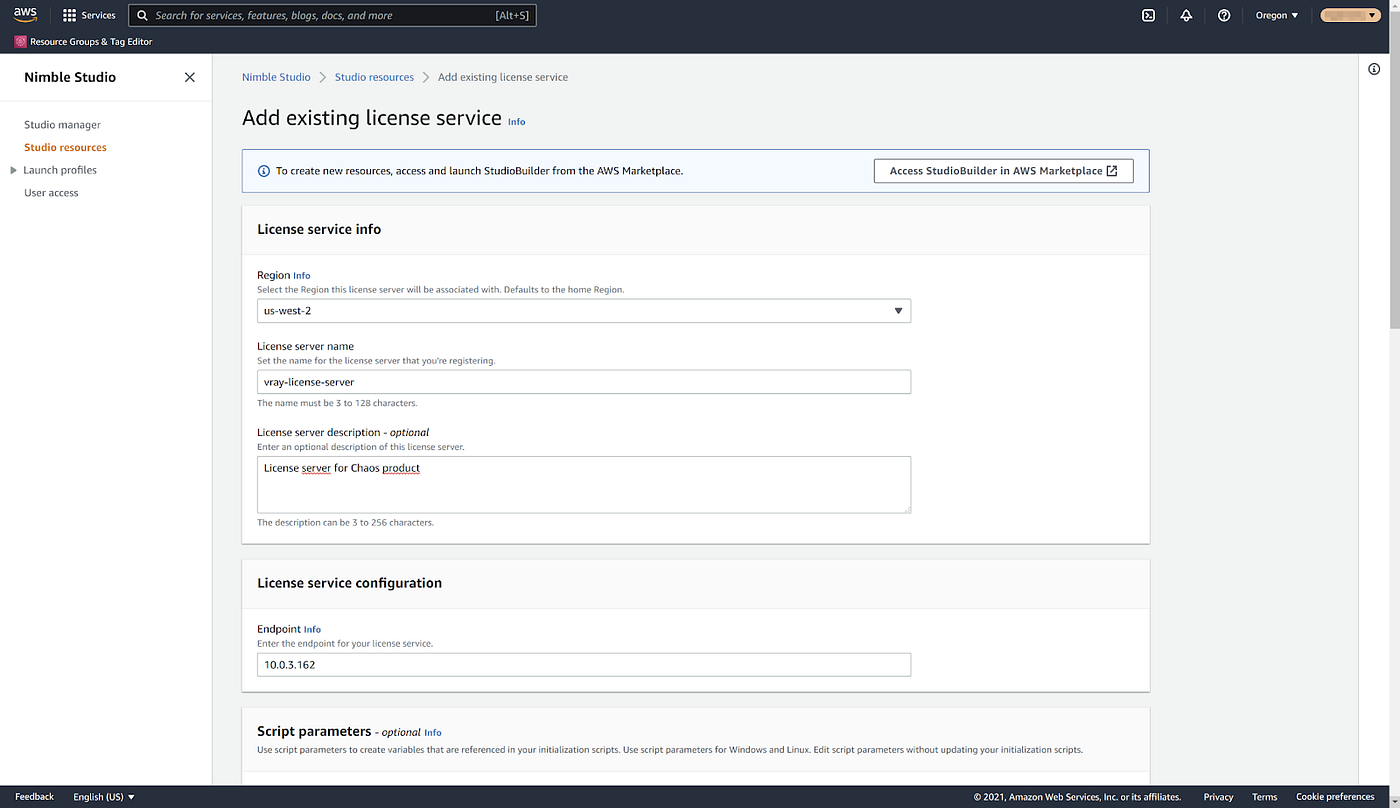Click the info circle icon in the StudioBuilder banner

264,171
